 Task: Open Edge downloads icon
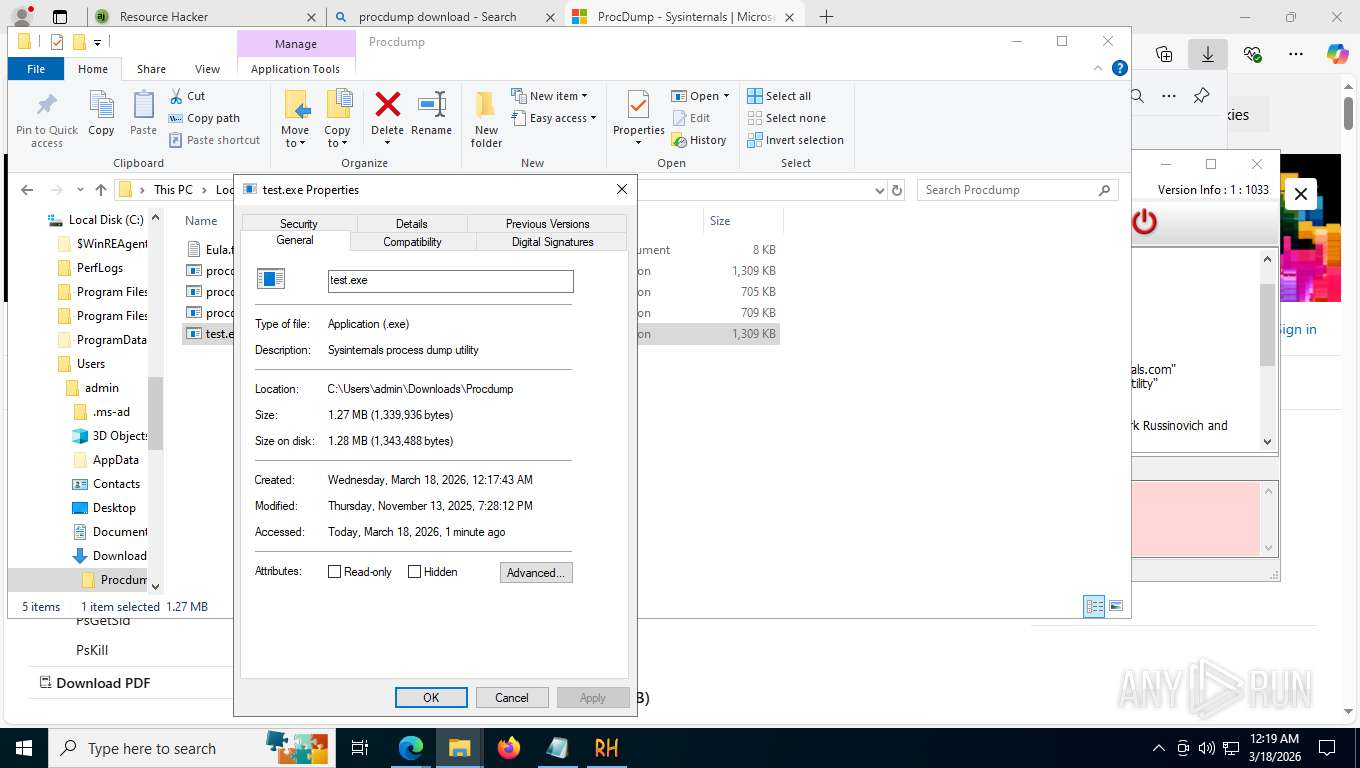coord(1208,54)
